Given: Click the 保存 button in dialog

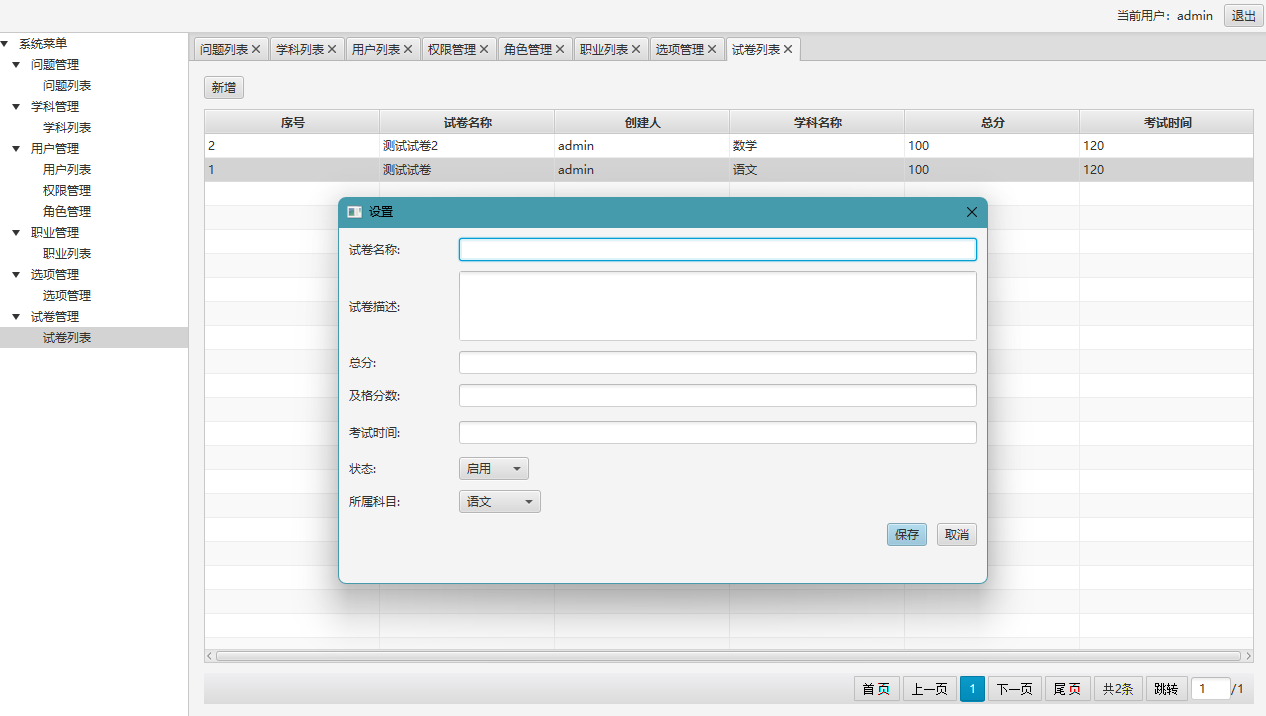Looking at the screenshot, I should coord(906,535).
